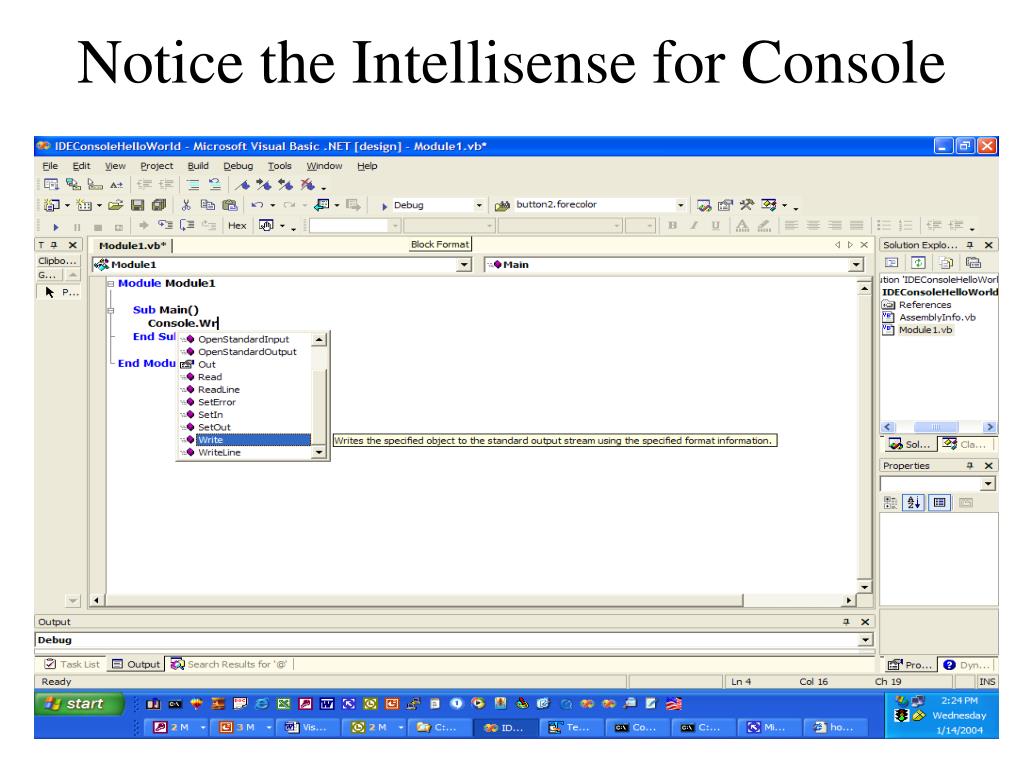Click the Find in Files binoculars icon
The width and height of the screenshot is (1024, 768).
[502, 206]
